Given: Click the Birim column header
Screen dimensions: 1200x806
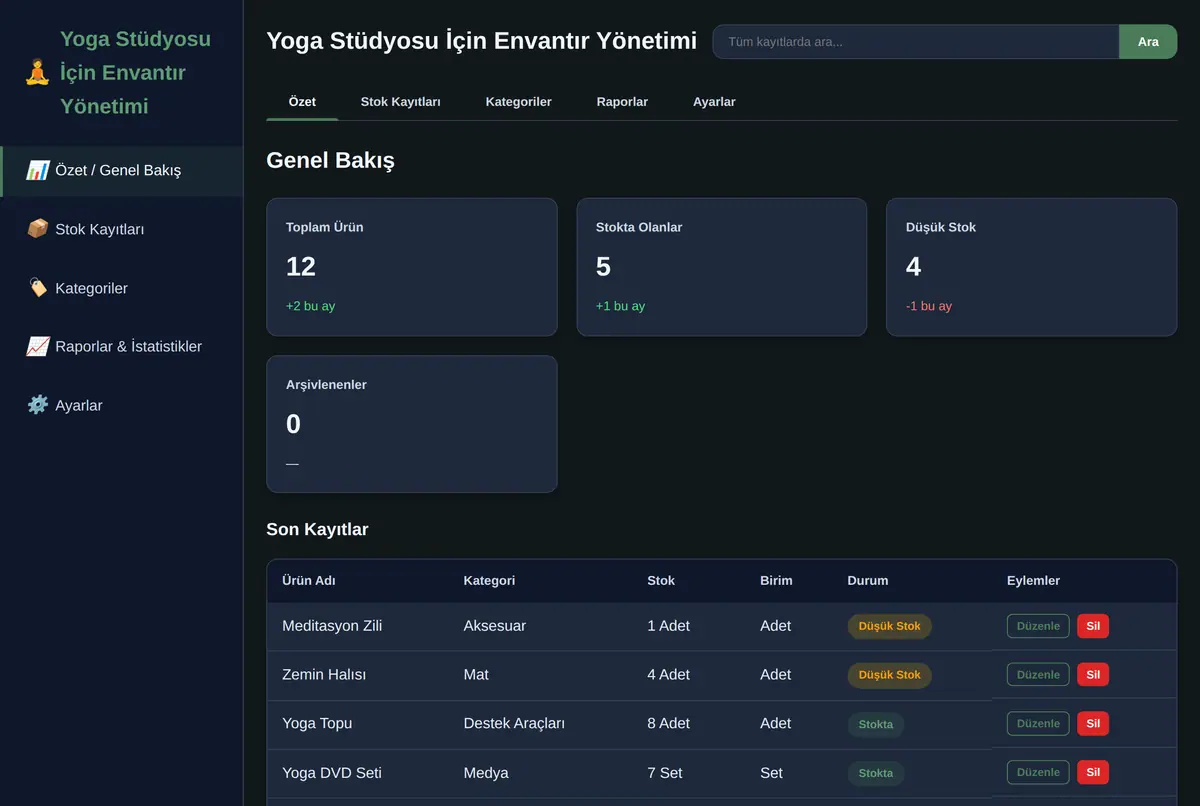Looking at the screenshot, I should (x=776, y=581).
